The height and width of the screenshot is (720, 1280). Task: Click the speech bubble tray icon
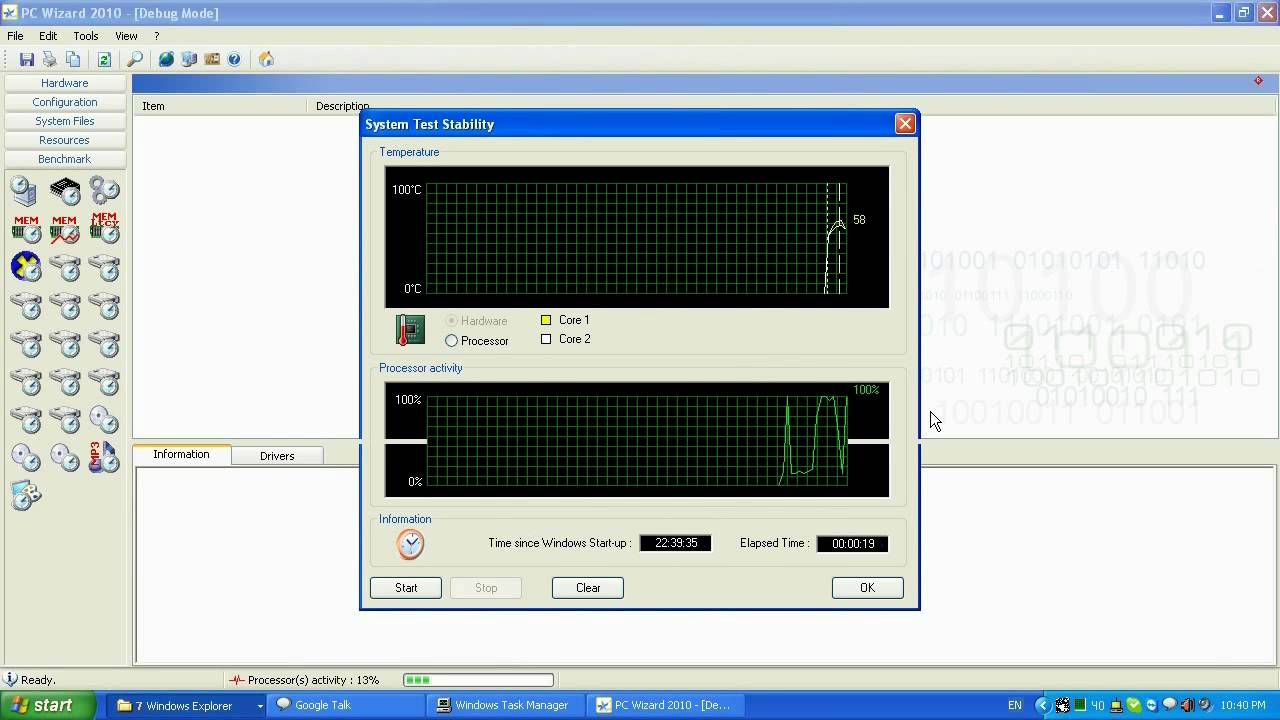coord(1168,705)
